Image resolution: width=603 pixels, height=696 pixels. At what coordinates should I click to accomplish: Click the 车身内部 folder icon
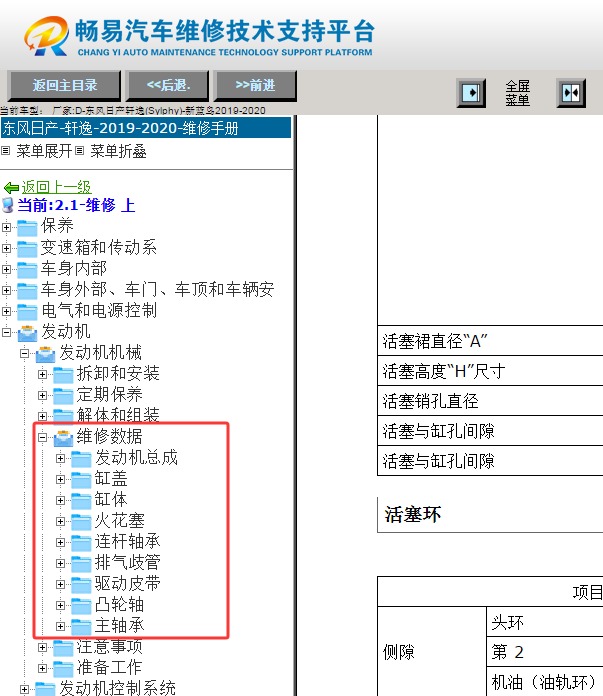[x=27, y=269]
